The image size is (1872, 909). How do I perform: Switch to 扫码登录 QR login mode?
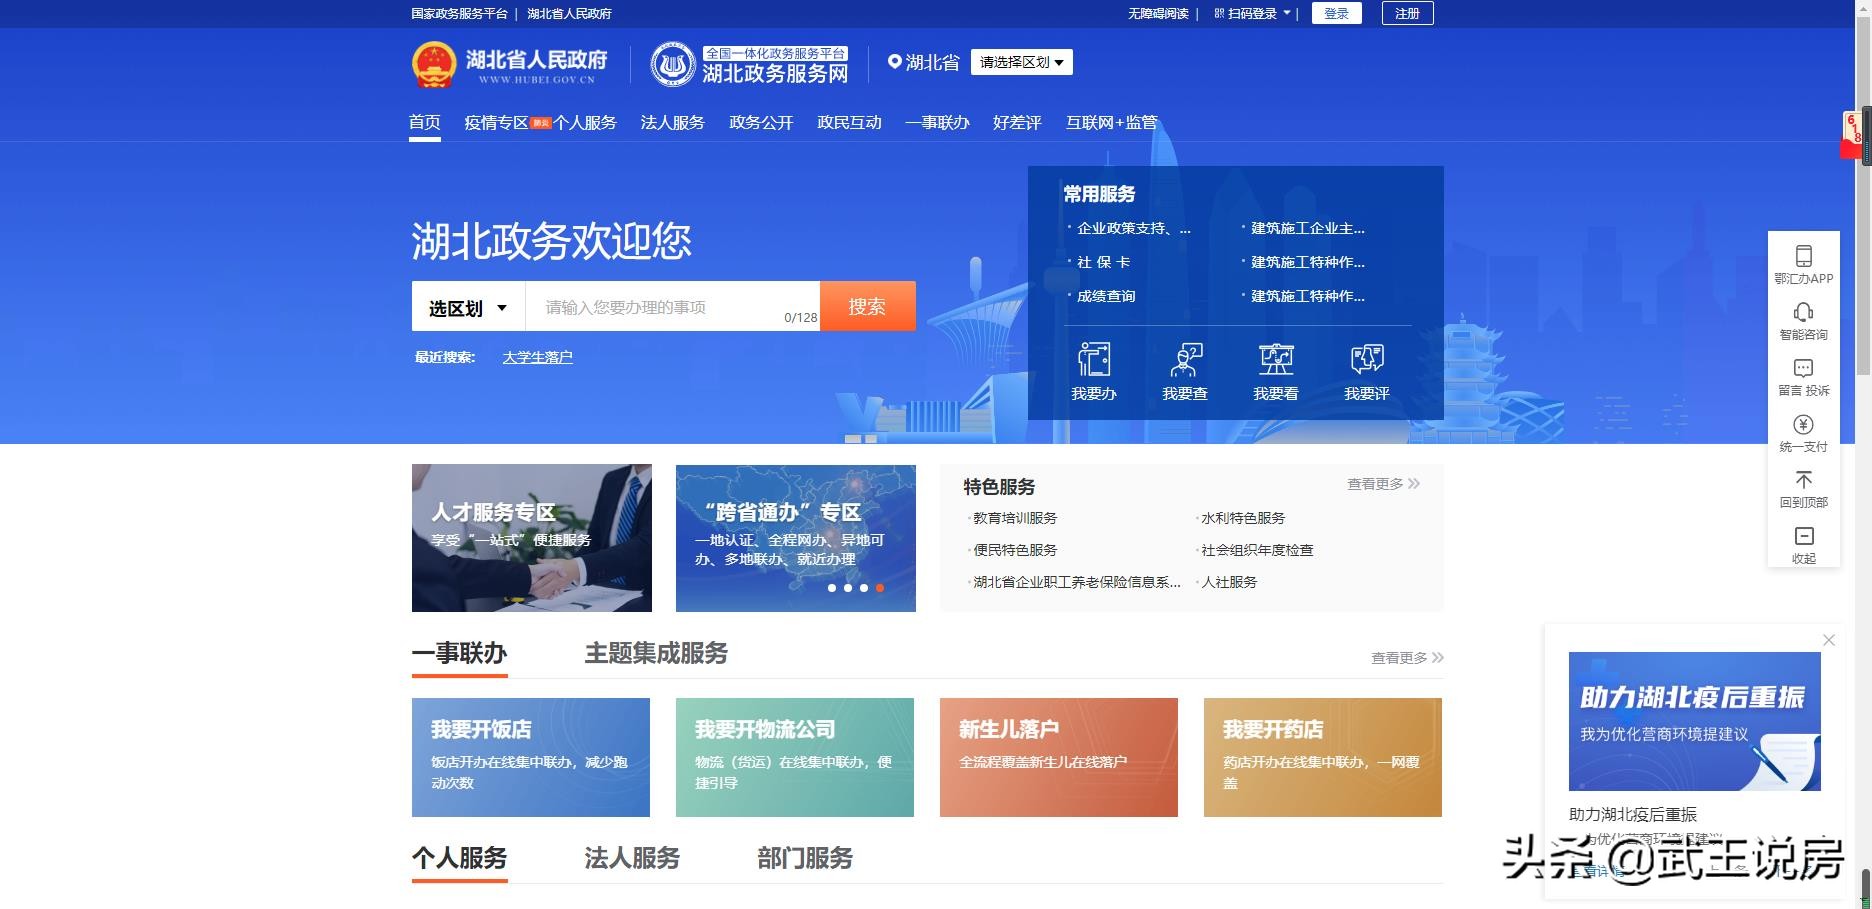click(x=1247, y=13)
